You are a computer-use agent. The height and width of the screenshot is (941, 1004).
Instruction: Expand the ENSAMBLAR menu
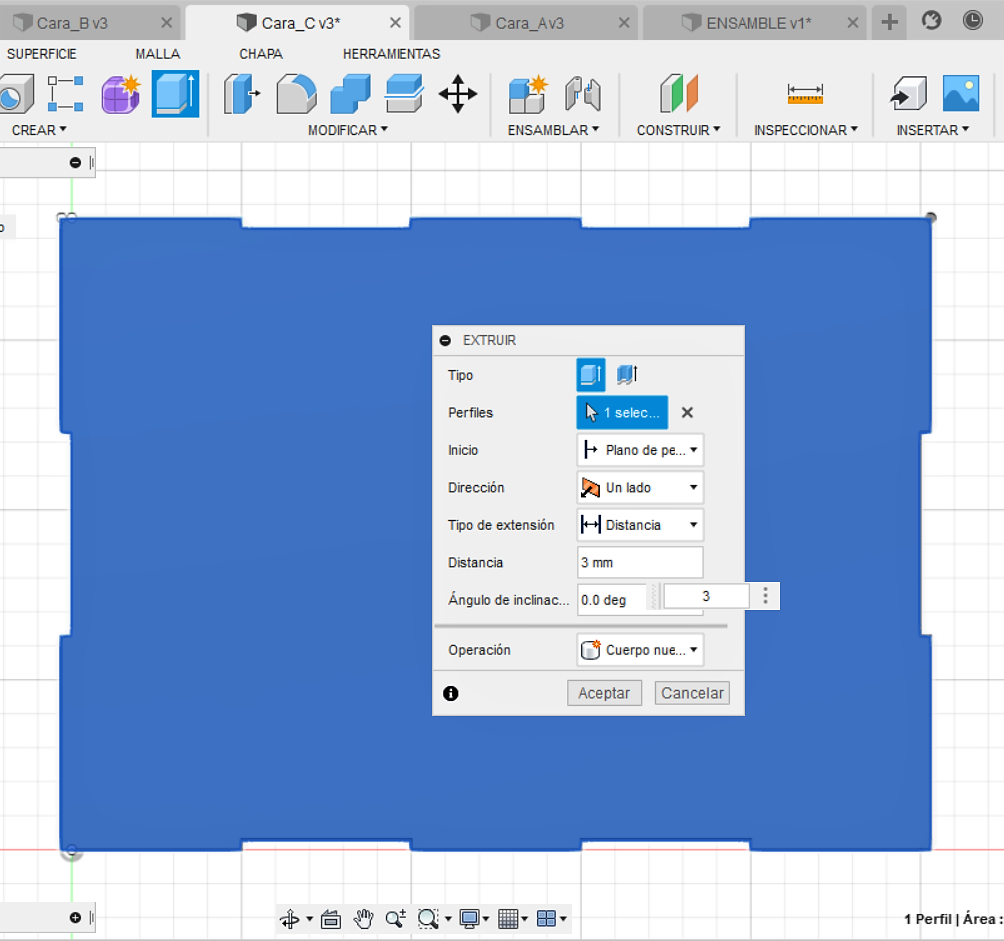[x=553, y=130]
